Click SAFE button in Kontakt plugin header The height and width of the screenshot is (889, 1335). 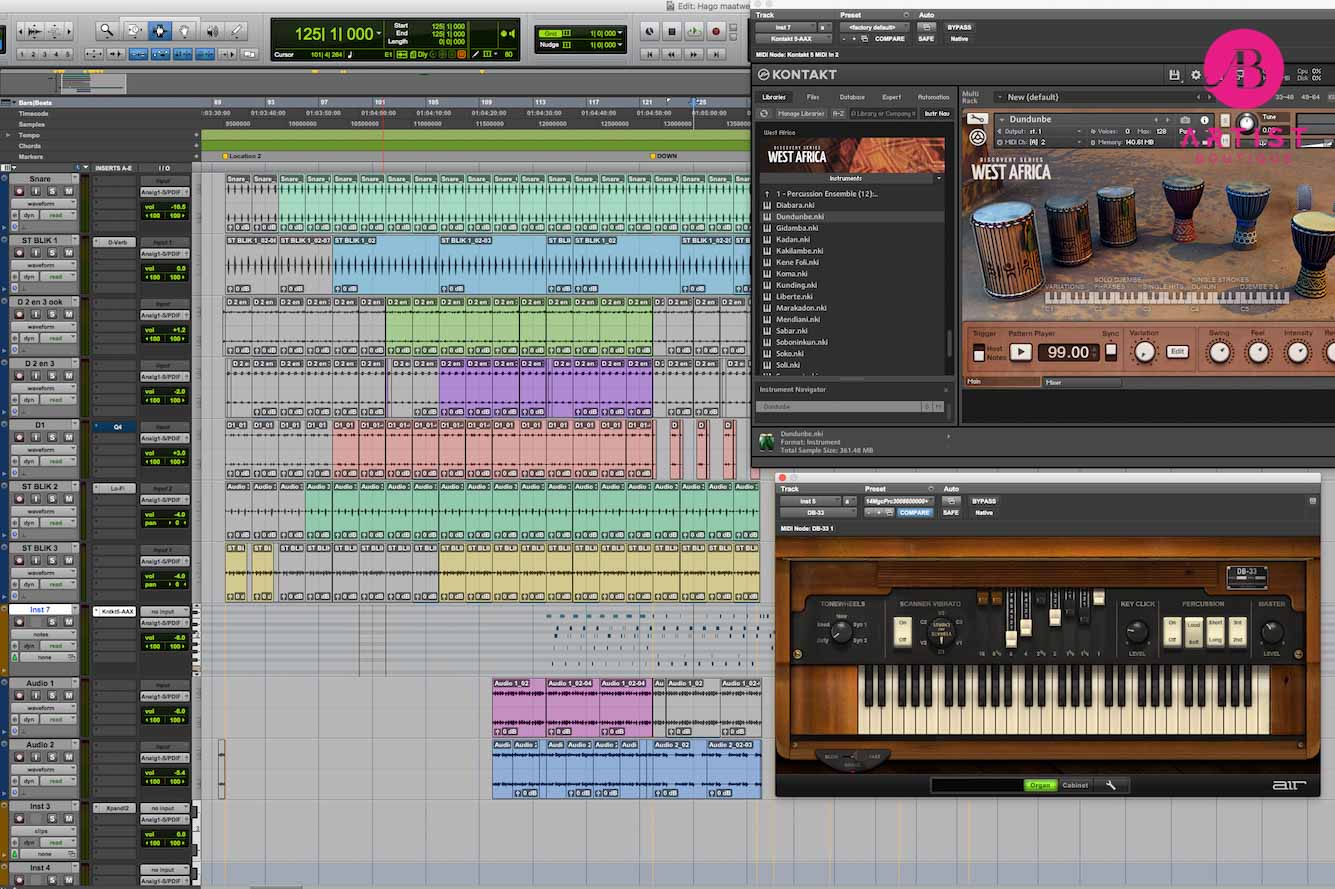click(x=926, y=38)
